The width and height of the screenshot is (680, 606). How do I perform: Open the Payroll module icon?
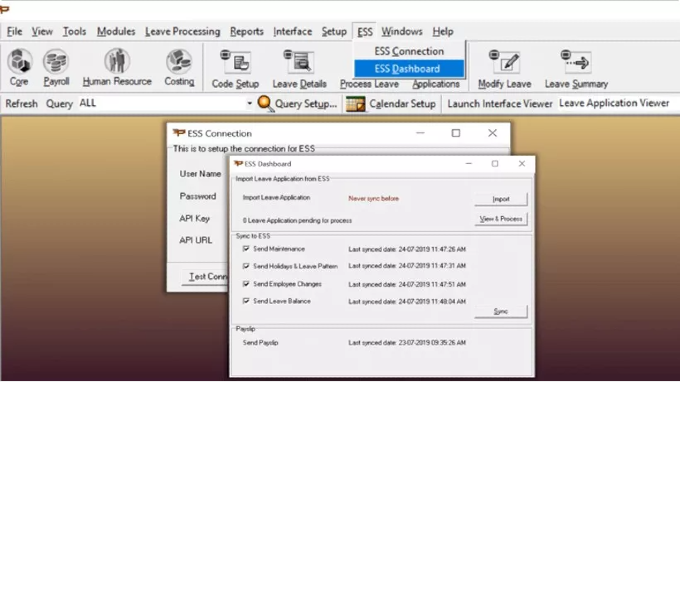point(56,61)
